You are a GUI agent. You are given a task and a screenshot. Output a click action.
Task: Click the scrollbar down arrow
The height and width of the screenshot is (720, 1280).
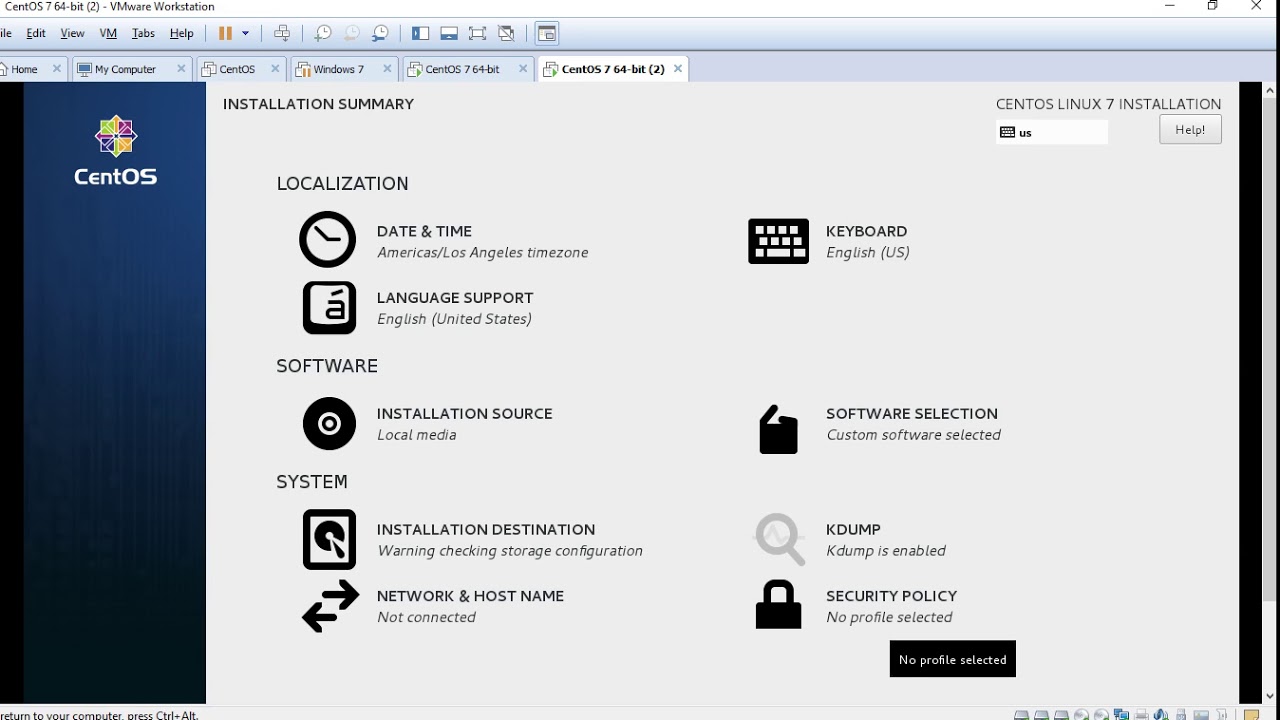(1271, 697)
